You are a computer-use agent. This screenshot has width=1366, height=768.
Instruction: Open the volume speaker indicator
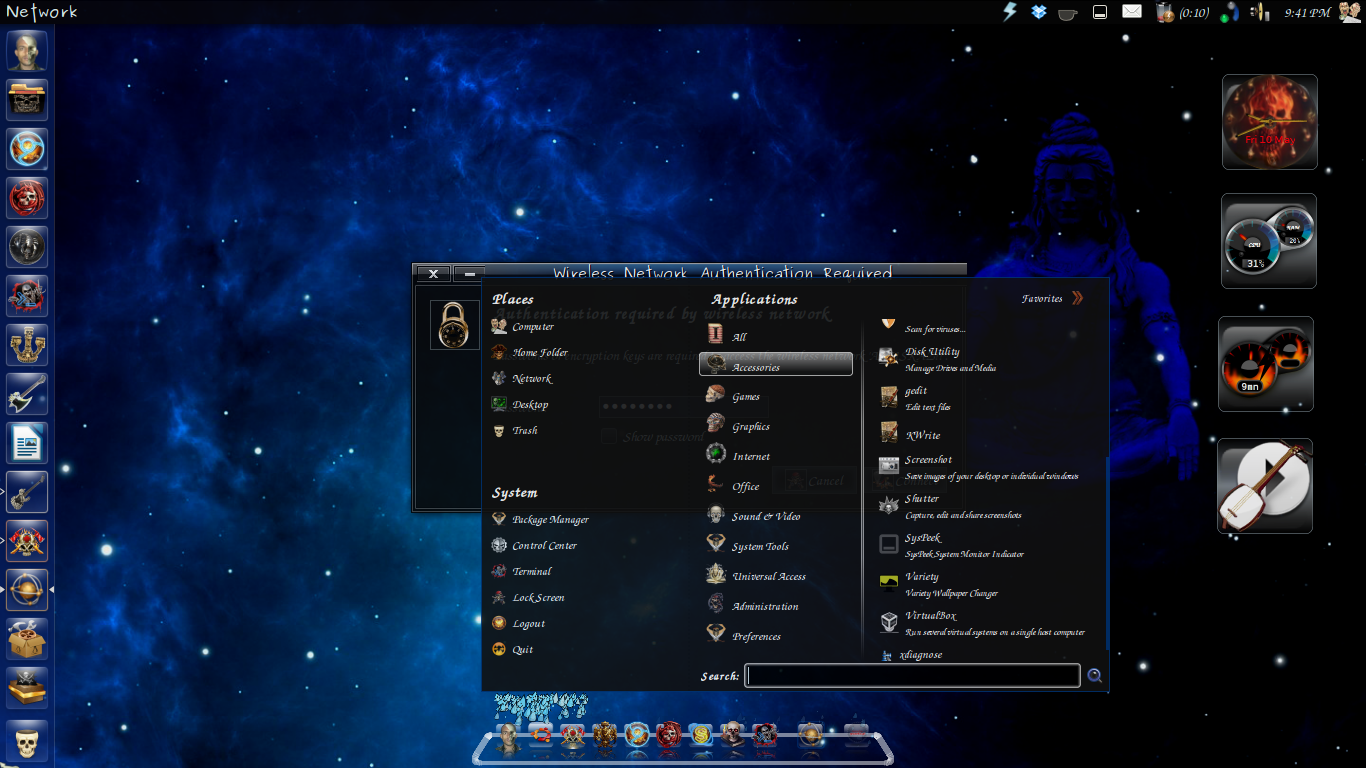pos(1262,12)
